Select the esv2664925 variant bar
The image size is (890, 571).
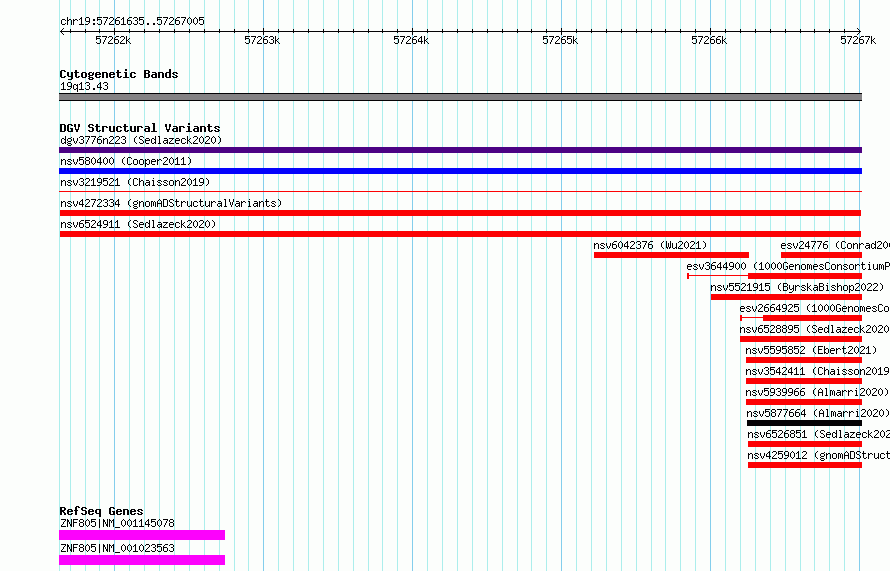tap(801, 318)
